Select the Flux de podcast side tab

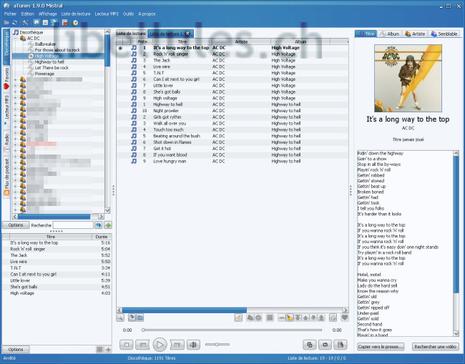[6, 176]
